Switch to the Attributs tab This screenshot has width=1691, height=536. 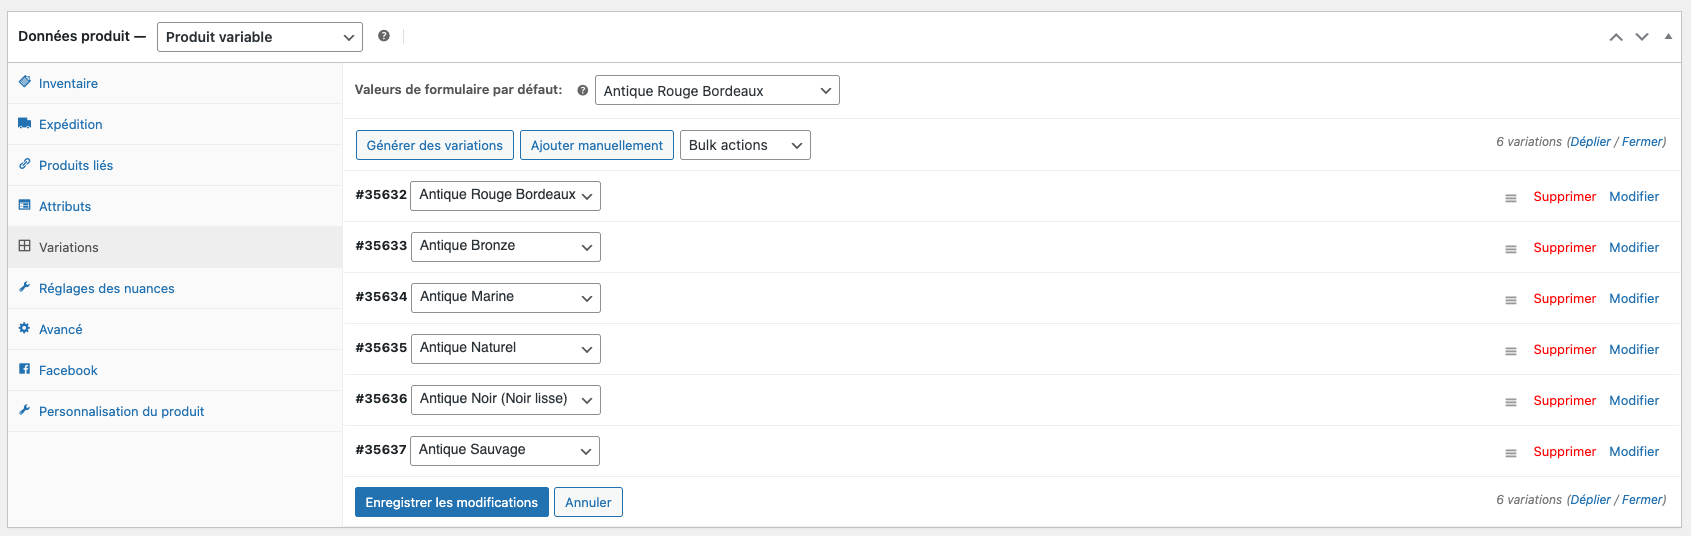pyautogui.click(x=65, y=207)
